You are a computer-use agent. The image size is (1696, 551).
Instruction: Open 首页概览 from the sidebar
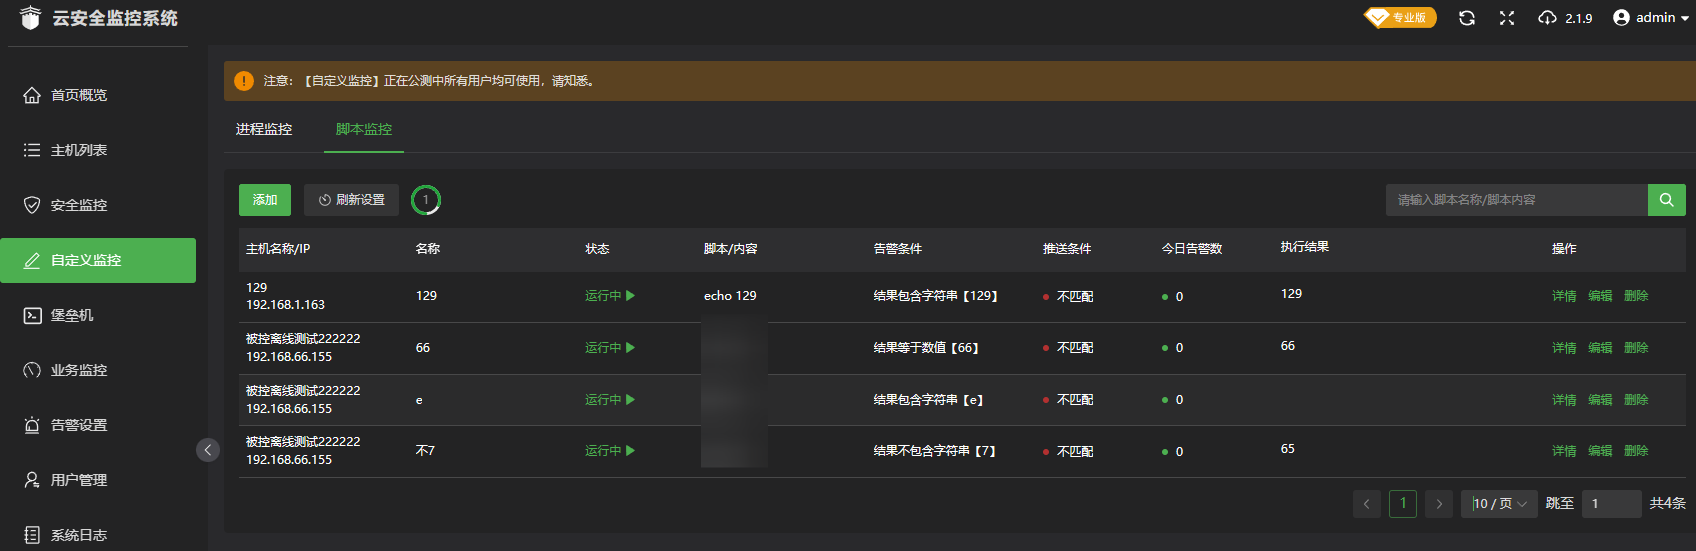79,95
